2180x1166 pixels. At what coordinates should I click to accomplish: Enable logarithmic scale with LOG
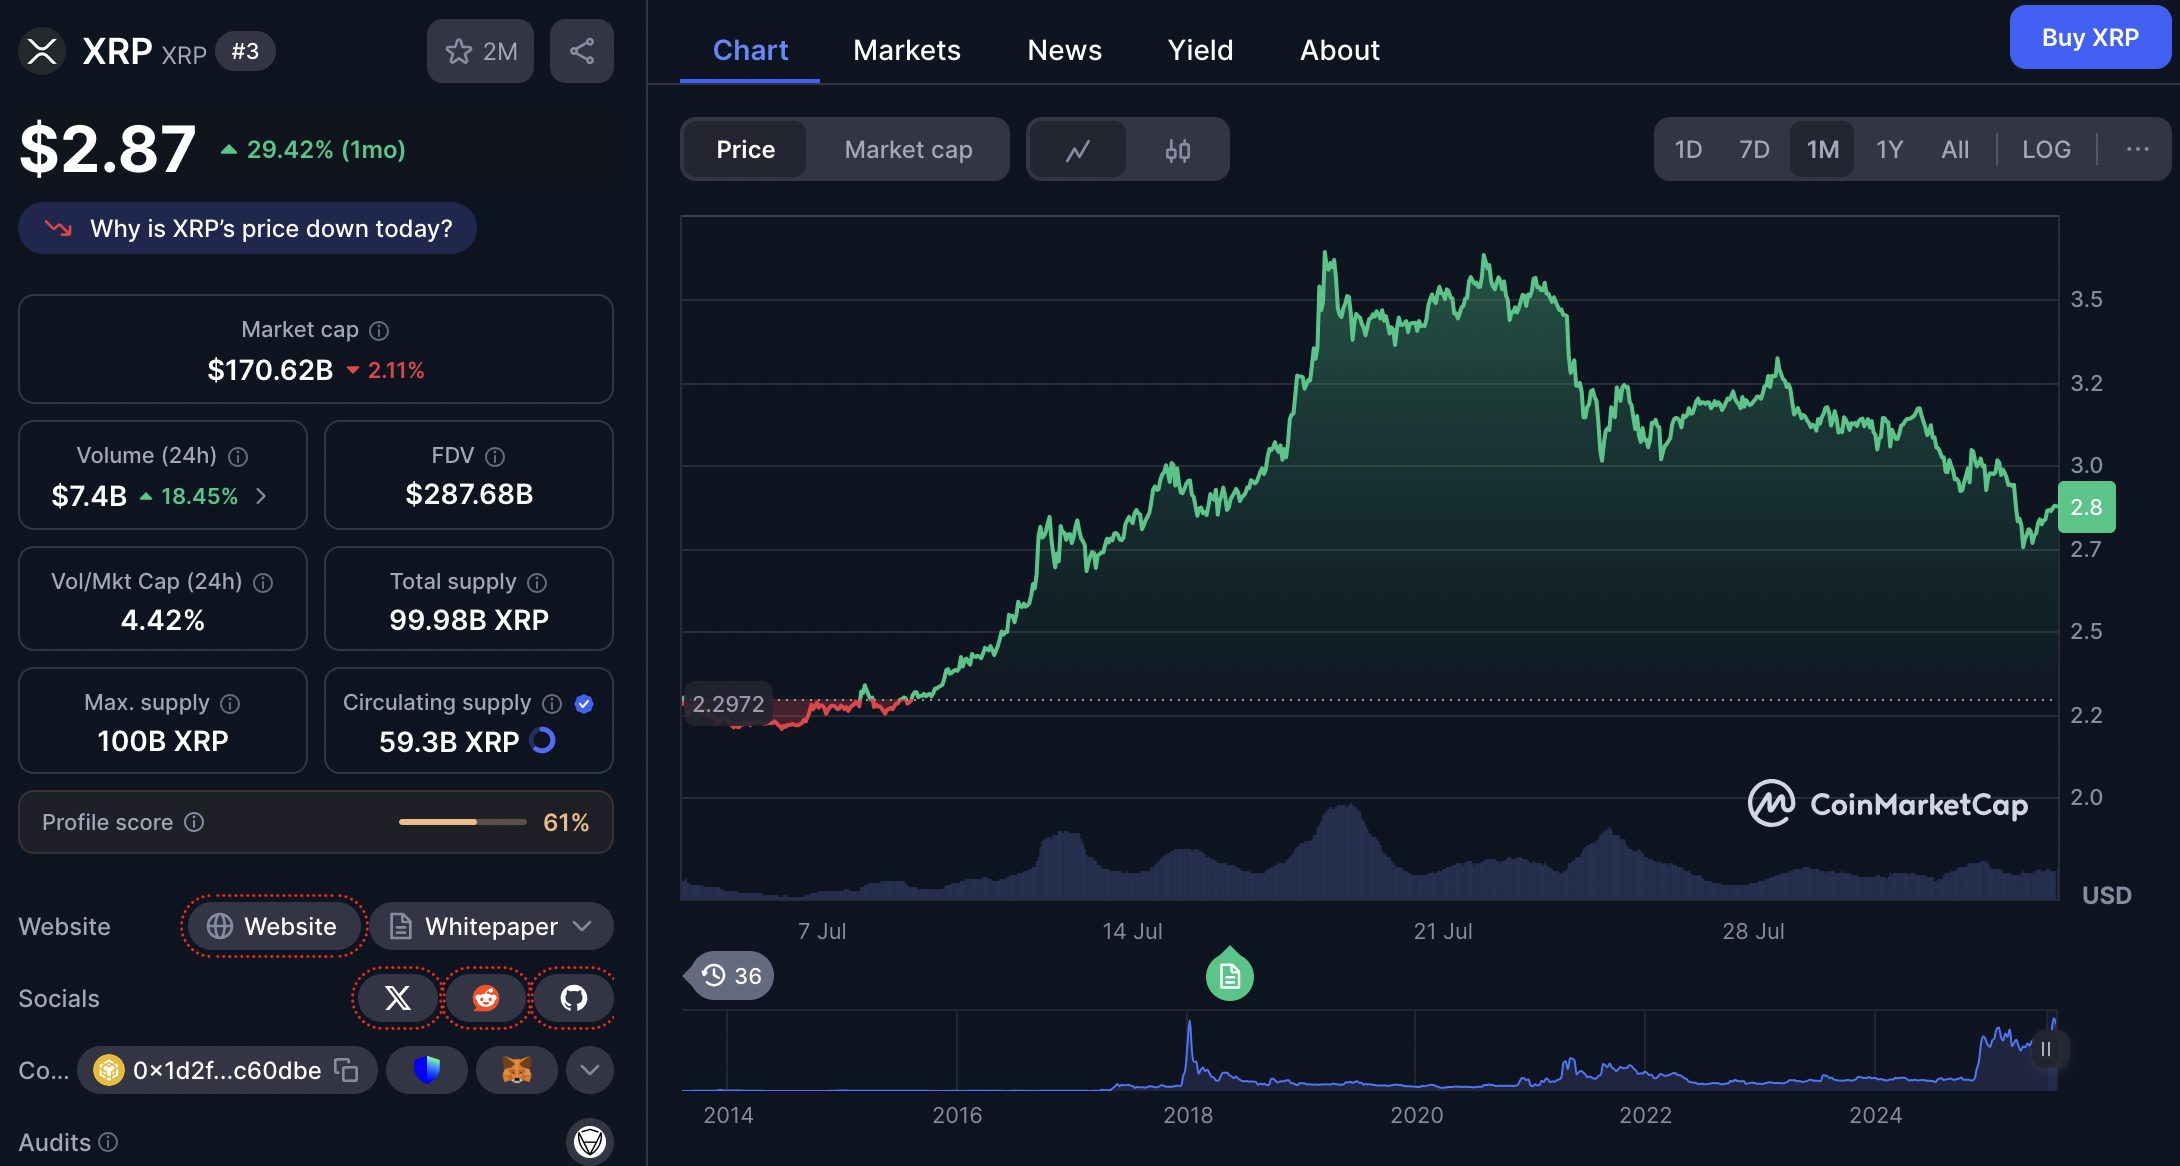pyautogui.click(x=2046, y=149)
